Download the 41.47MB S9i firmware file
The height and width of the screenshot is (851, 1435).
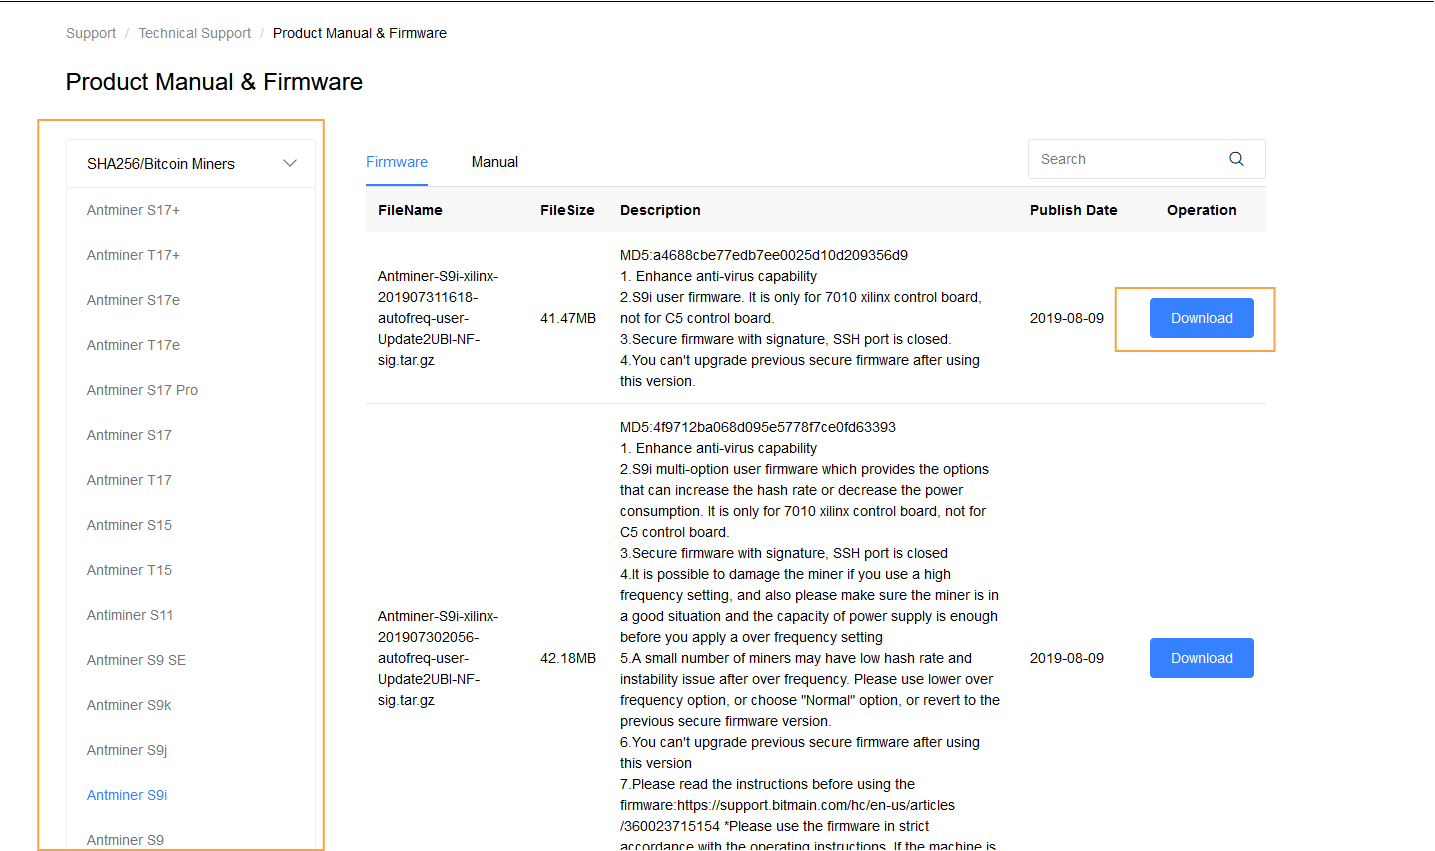[x=1201, y=318]
